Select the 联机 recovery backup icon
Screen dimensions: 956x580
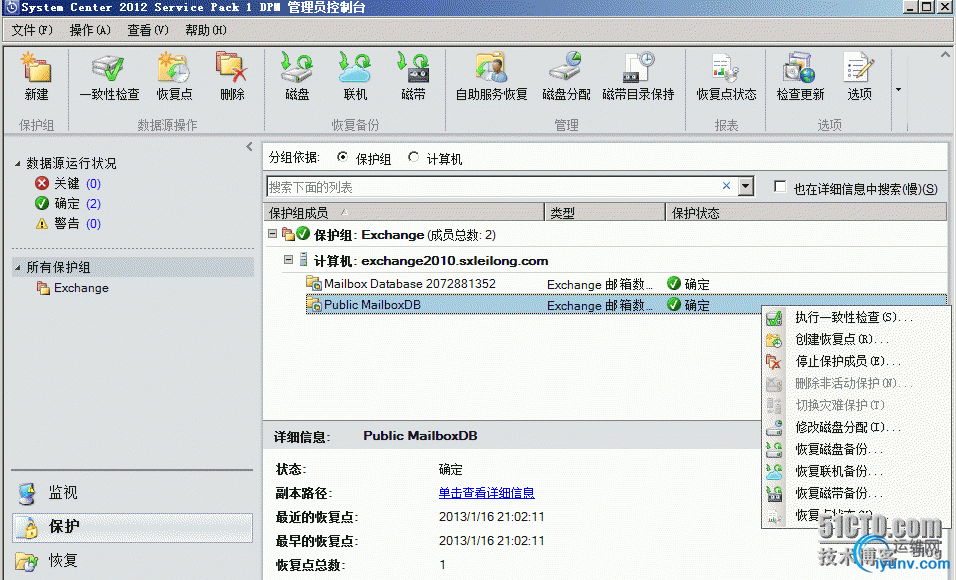click(355, 68)
